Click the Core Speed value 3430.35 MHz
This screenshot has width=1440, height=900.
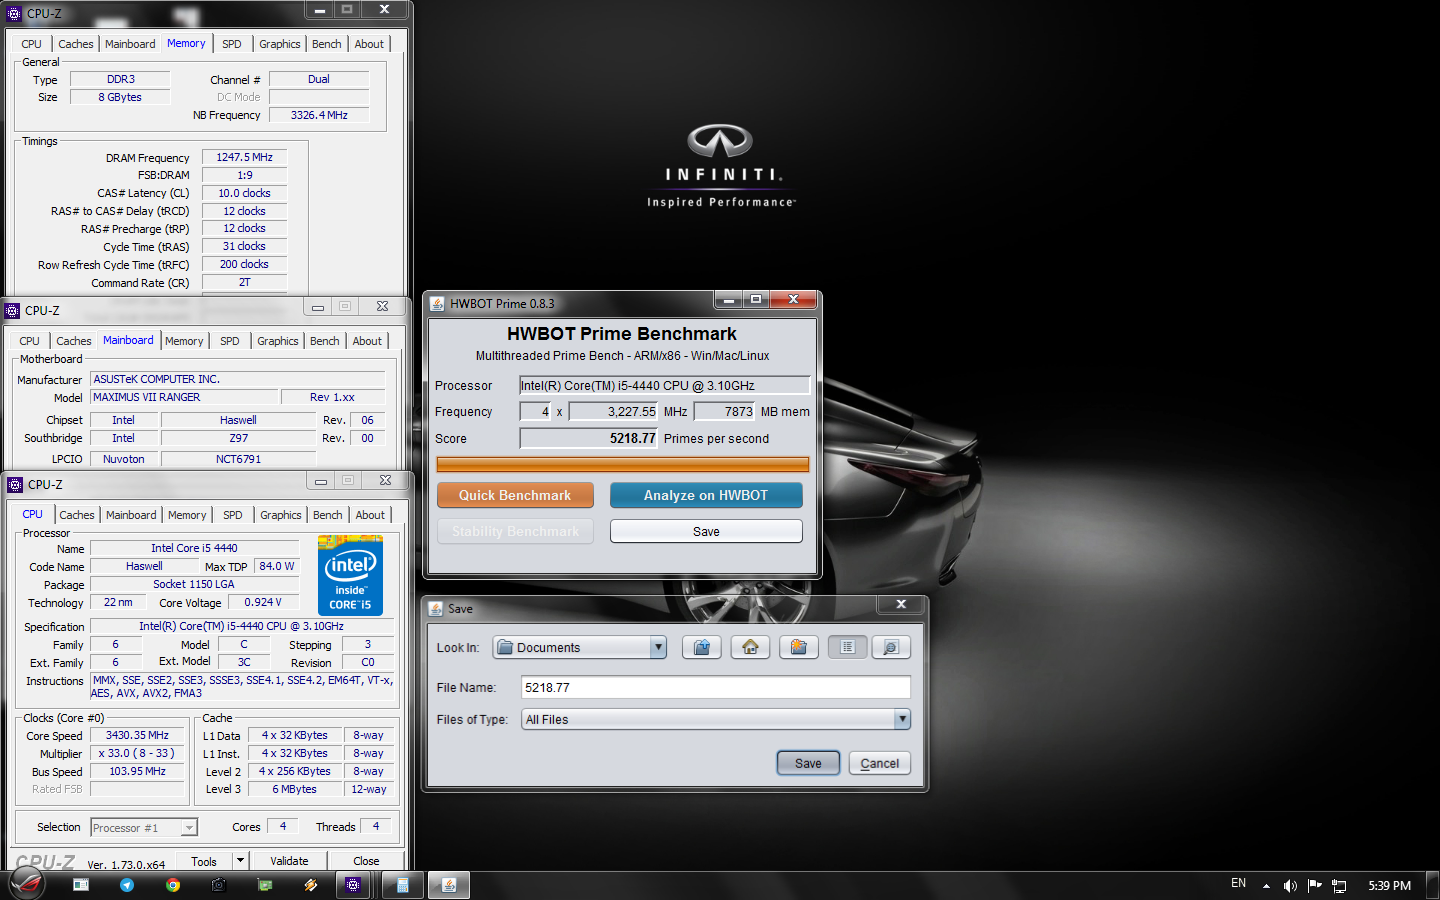click(137, 735)
